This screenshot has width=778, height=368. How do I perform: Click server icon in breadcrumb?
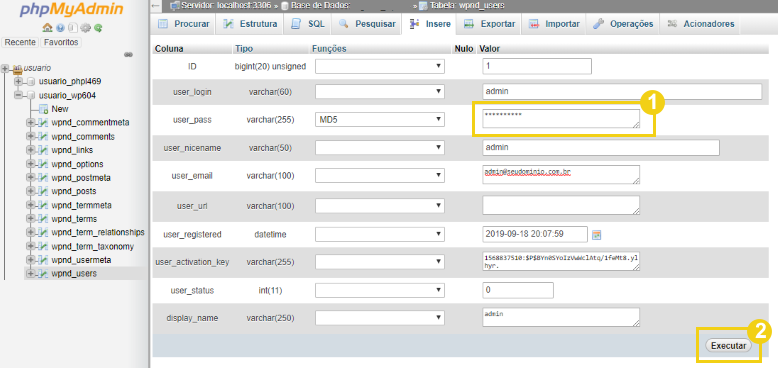tap(174, 5)
